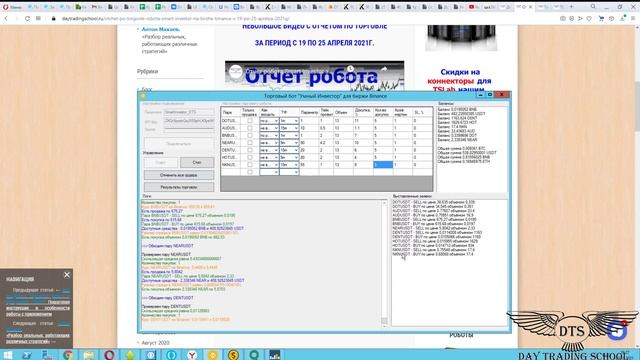Open the blue chat widget bubble

[x=617, y=331]
